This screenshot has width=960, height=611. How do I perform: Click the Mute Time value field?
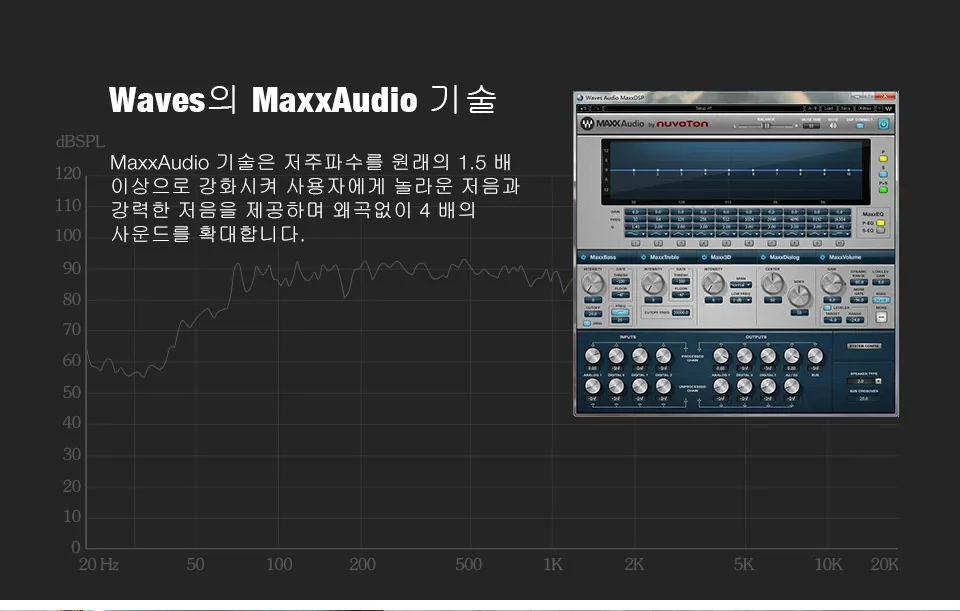[811, 126]
